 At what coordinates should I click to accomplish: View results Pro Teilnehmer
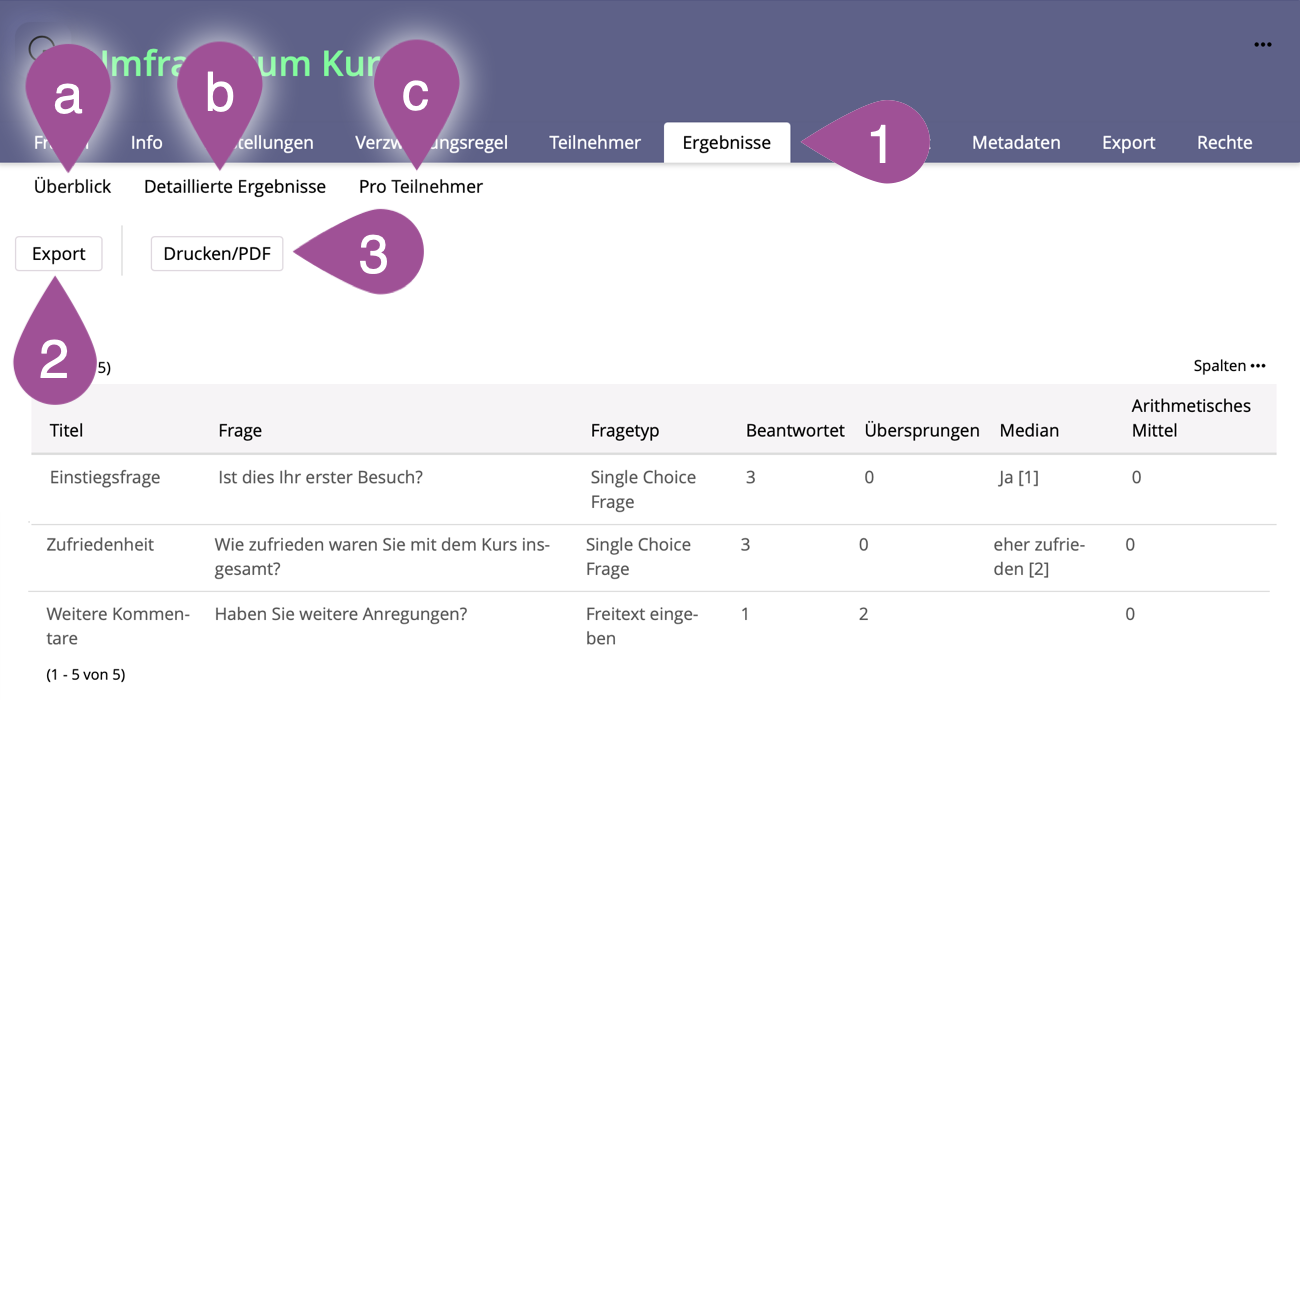tap(420, 187)
